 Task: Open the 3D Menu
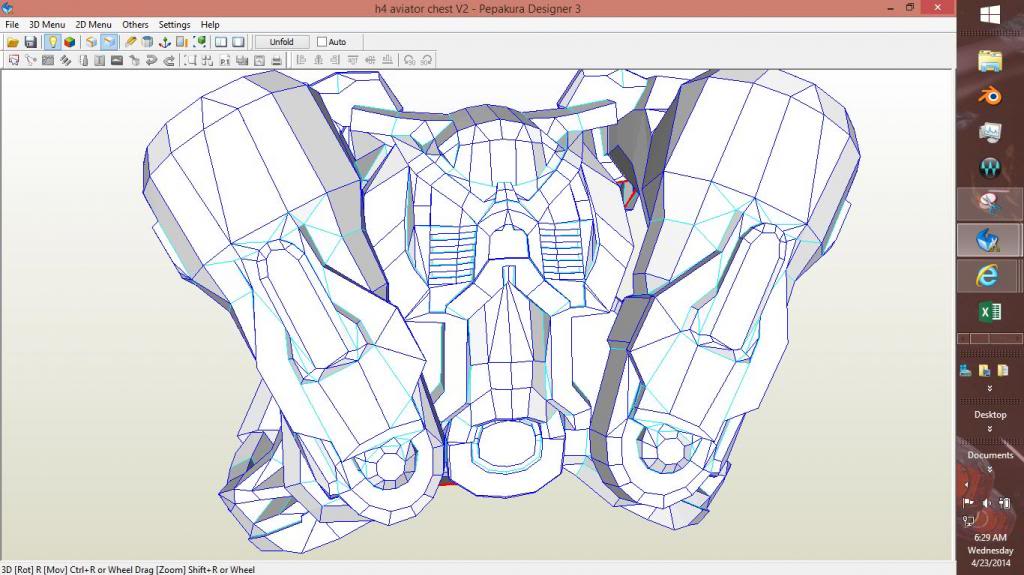click(47, 24)
